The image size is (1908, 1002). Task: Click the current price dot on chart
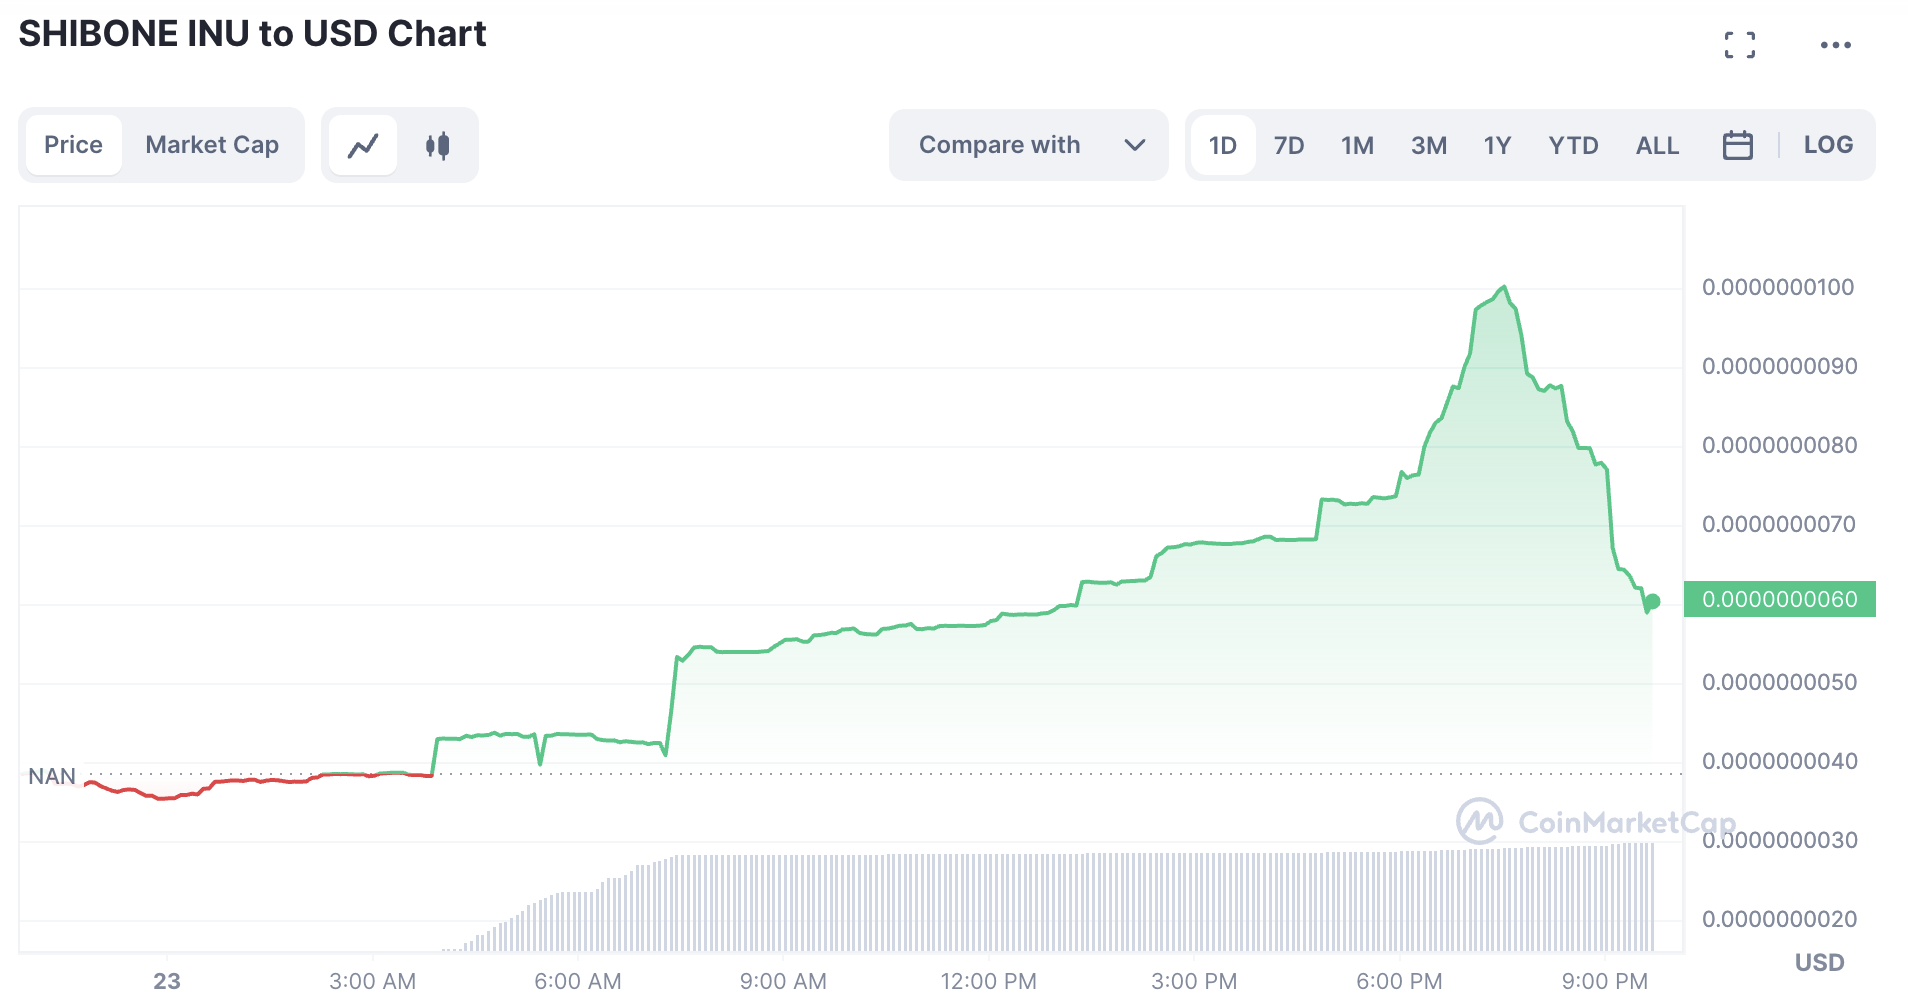[1652, 602]
